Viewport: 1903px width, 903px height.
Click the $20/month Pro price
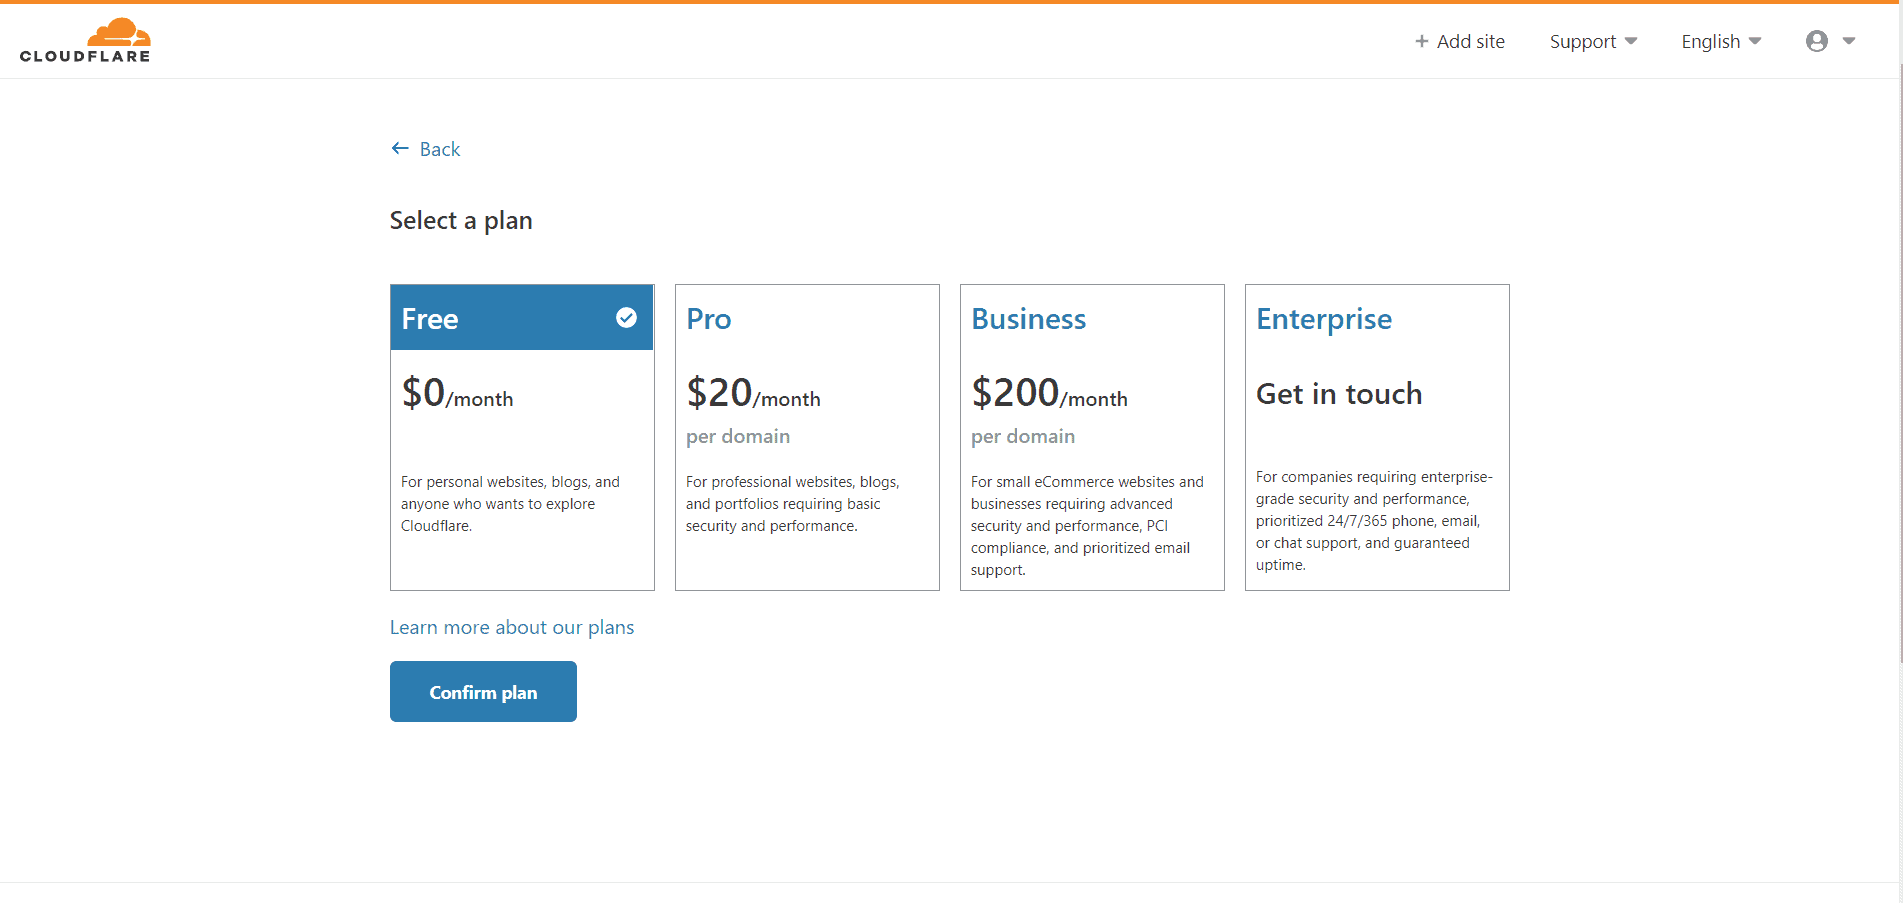pyautogui.click(x=753, y=393)
